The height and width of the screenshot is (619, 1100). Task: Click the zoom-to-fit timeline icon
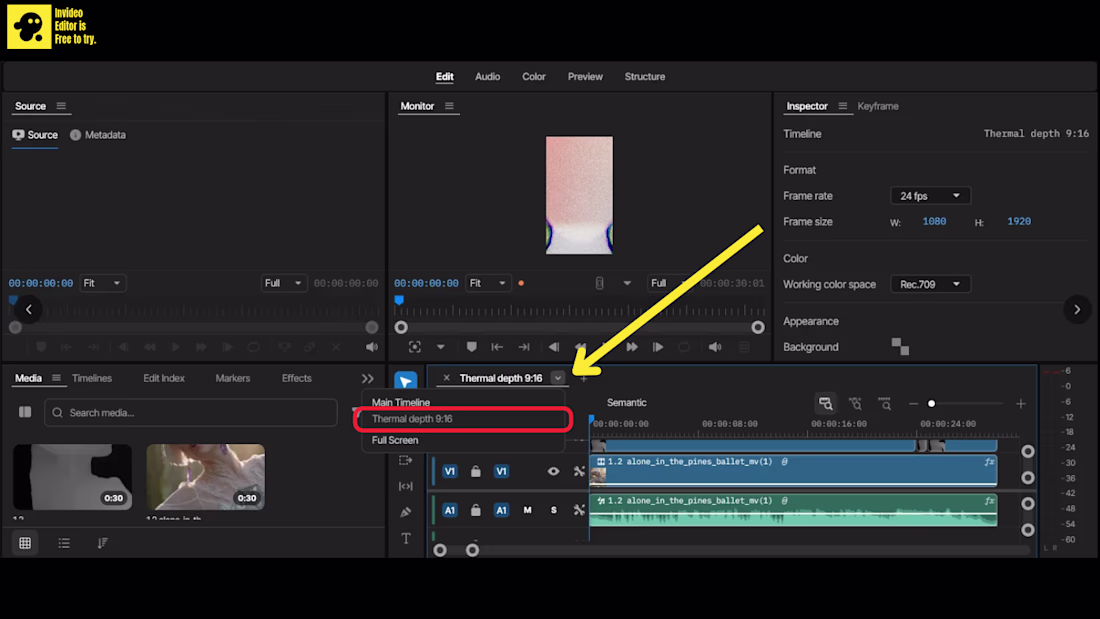coord(826,404)
